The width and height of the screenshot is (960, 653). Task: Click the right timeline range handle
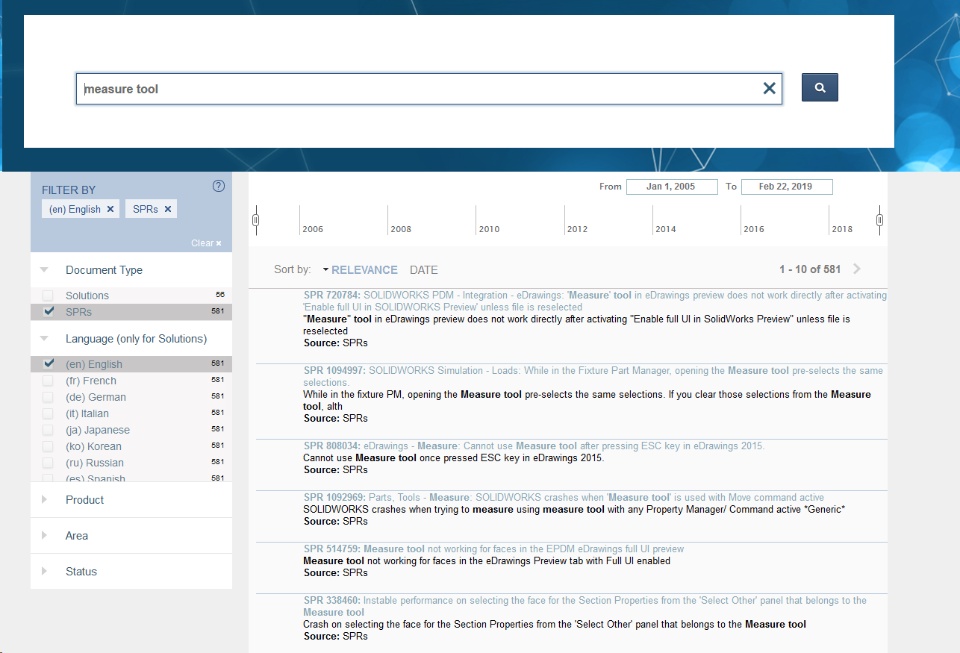879,220
